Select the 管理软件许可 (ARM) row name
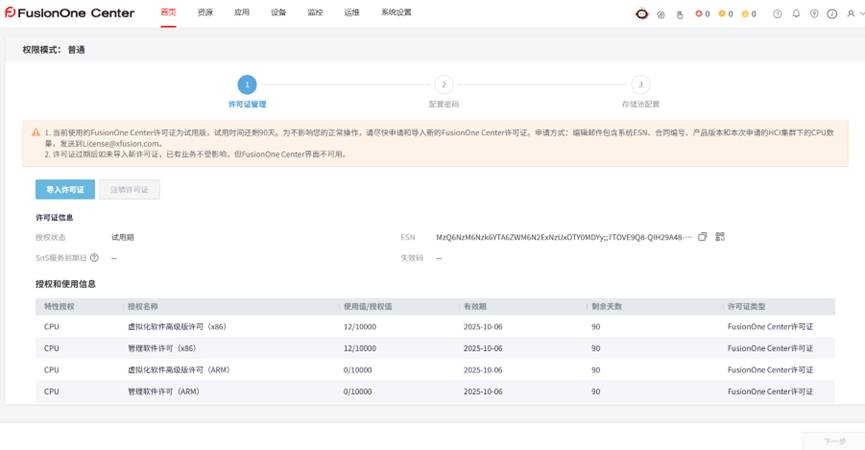 pos(163,391)
